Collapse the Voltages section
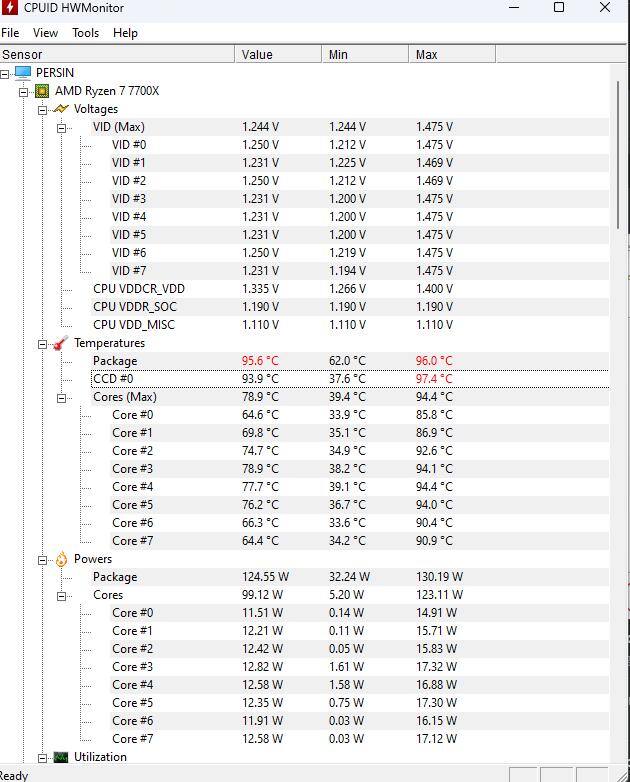Screen dimensions: 630x782 click(x=42, y=110)
